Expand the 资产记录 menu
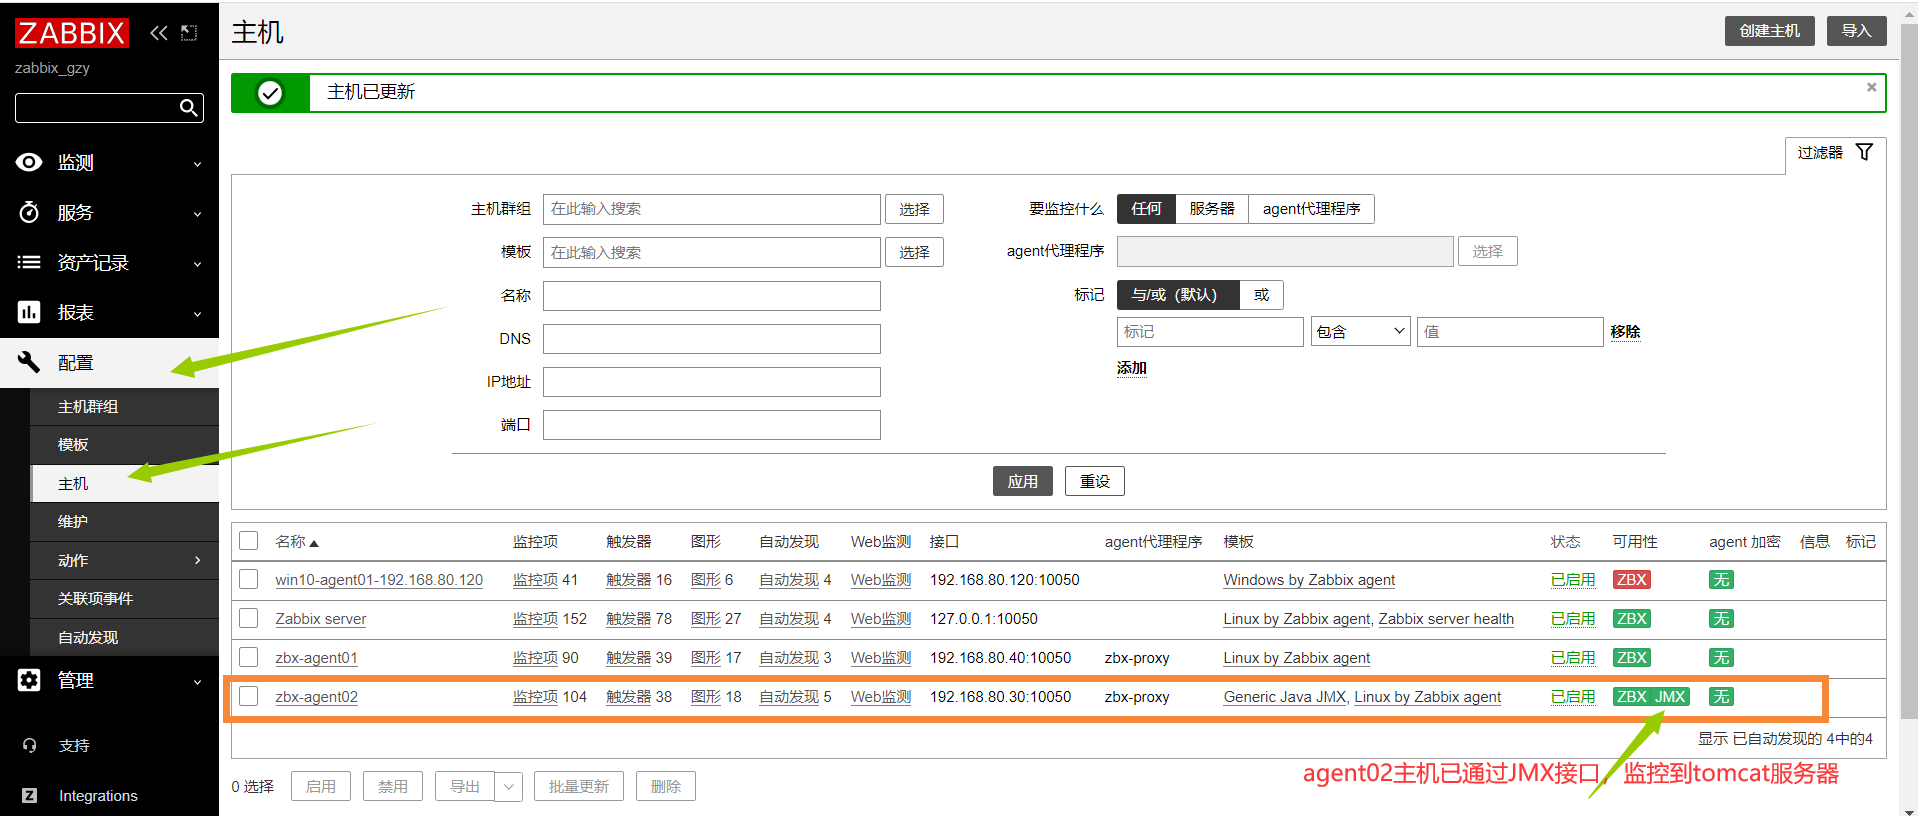Image resolution: width=1918 pixels, height=816 pixels. coord(197,264)
